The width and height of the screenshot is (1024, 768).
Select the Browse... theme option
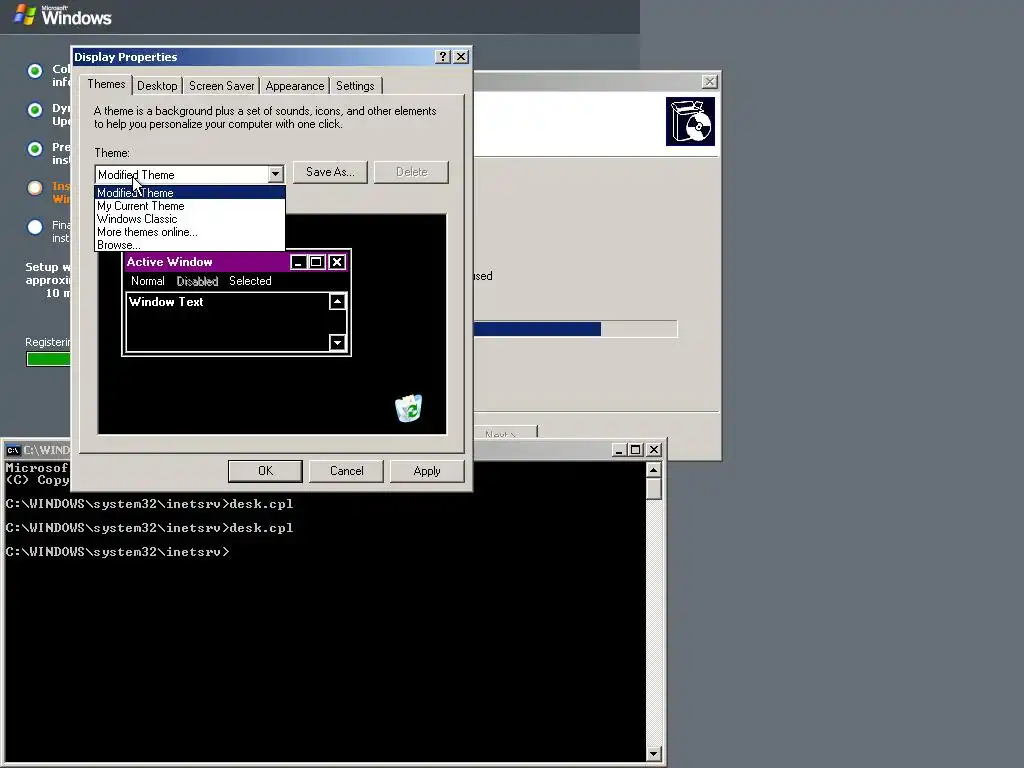click(190, 245)
